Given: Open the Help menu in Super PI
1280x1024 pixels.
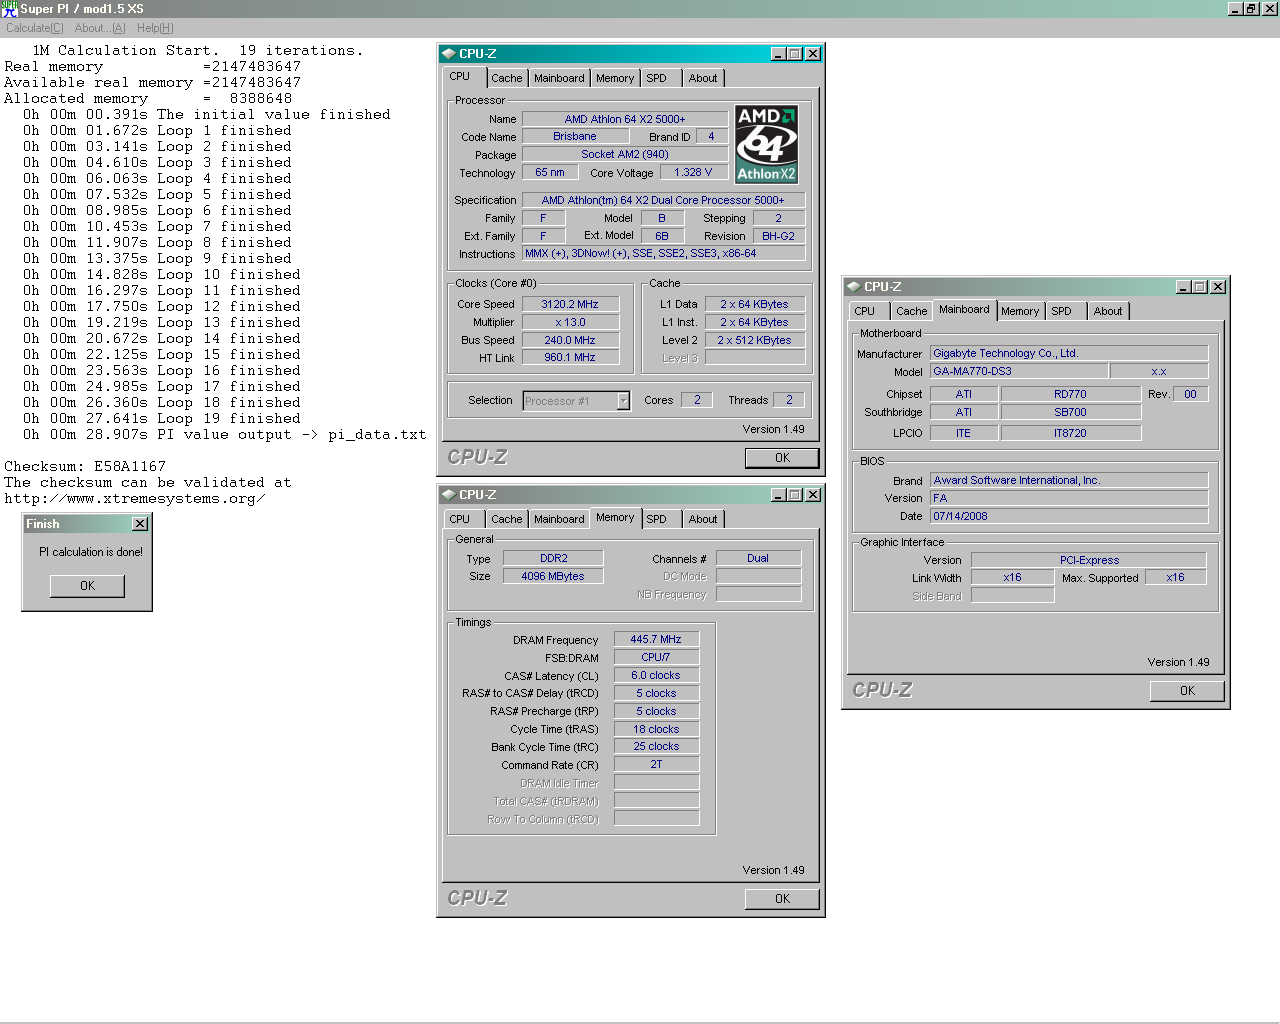Looking at the screenshot, I should [x=155, y=28].
